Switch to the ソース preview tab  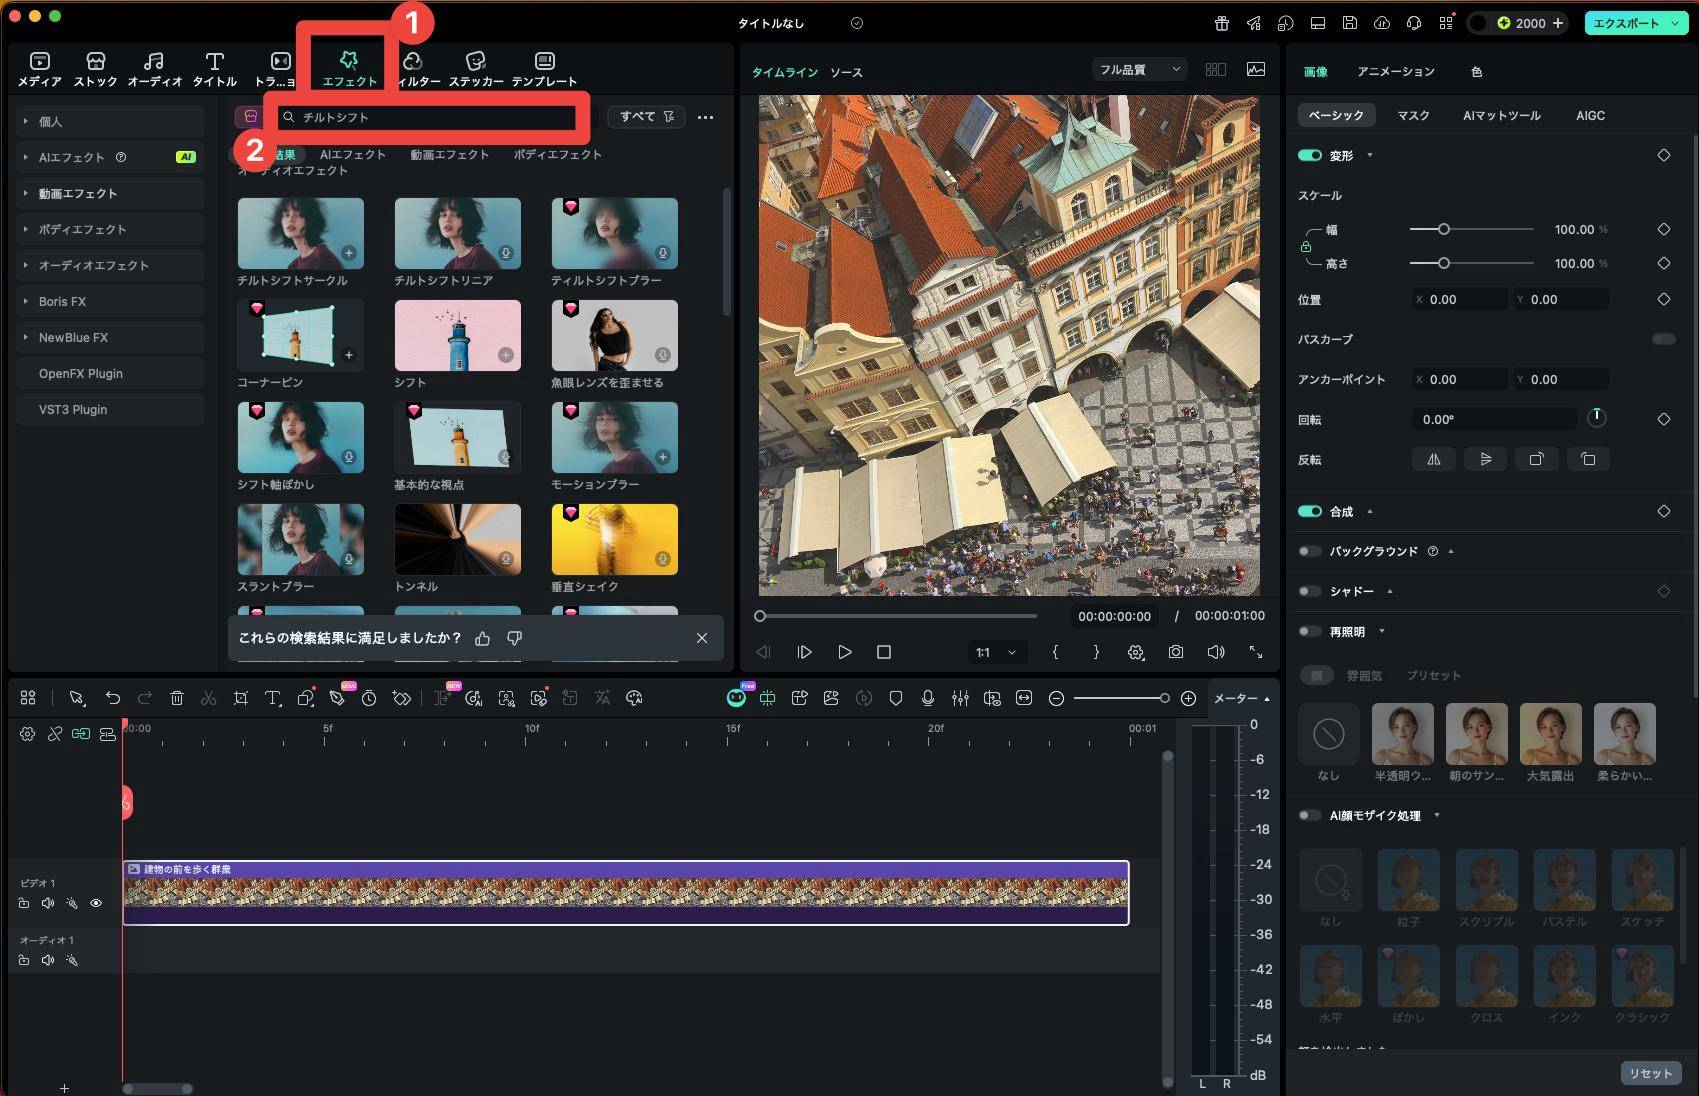[846, 72]
